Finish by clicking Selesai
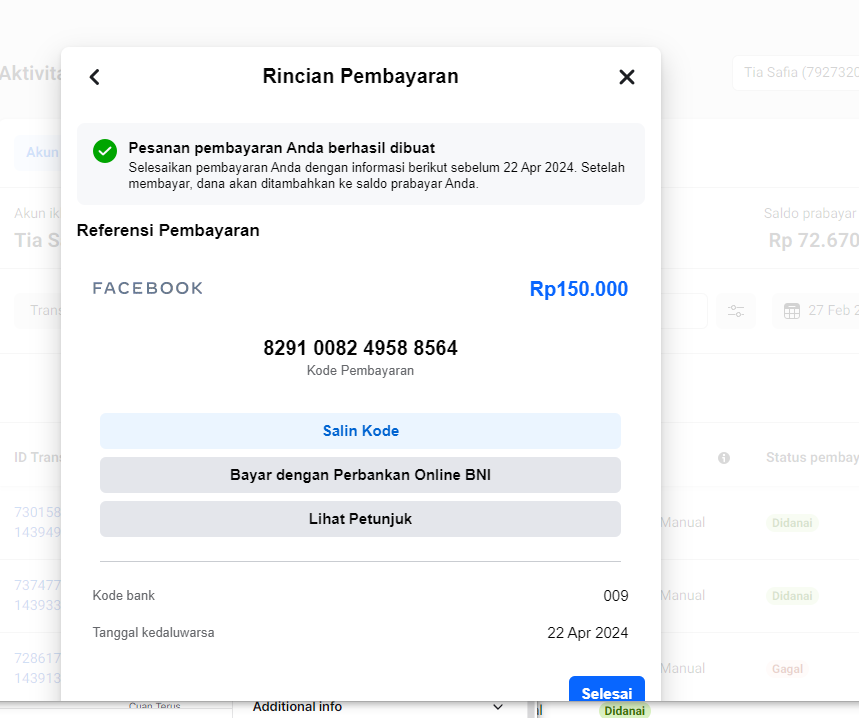859x718 pixels. [x=606, y=690]
